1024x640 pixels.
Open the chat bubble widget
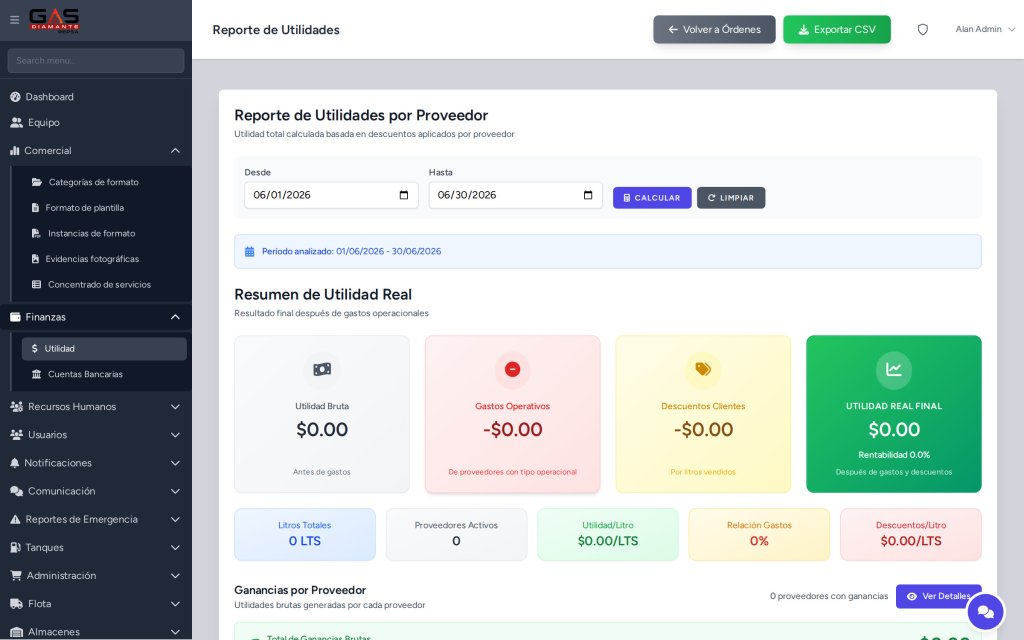[x=985, y=612]
